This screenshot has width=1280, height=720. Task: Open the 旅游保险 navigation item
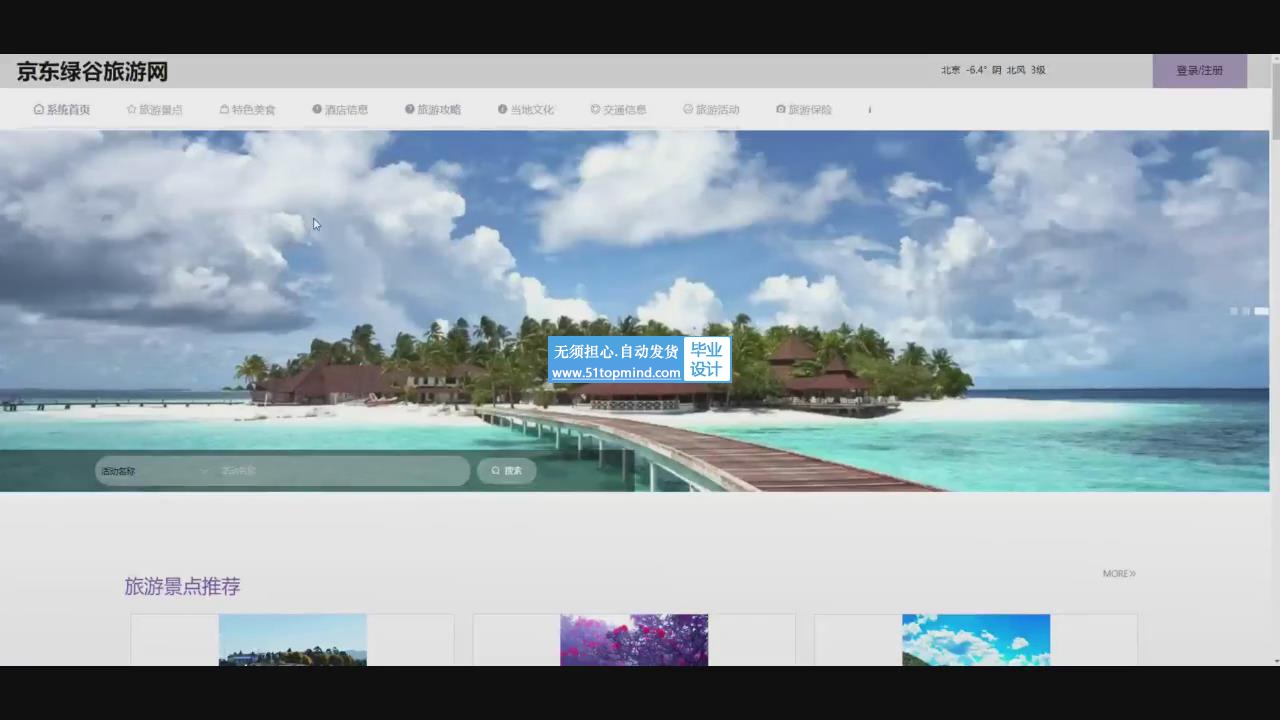click(x=804, y=110)
